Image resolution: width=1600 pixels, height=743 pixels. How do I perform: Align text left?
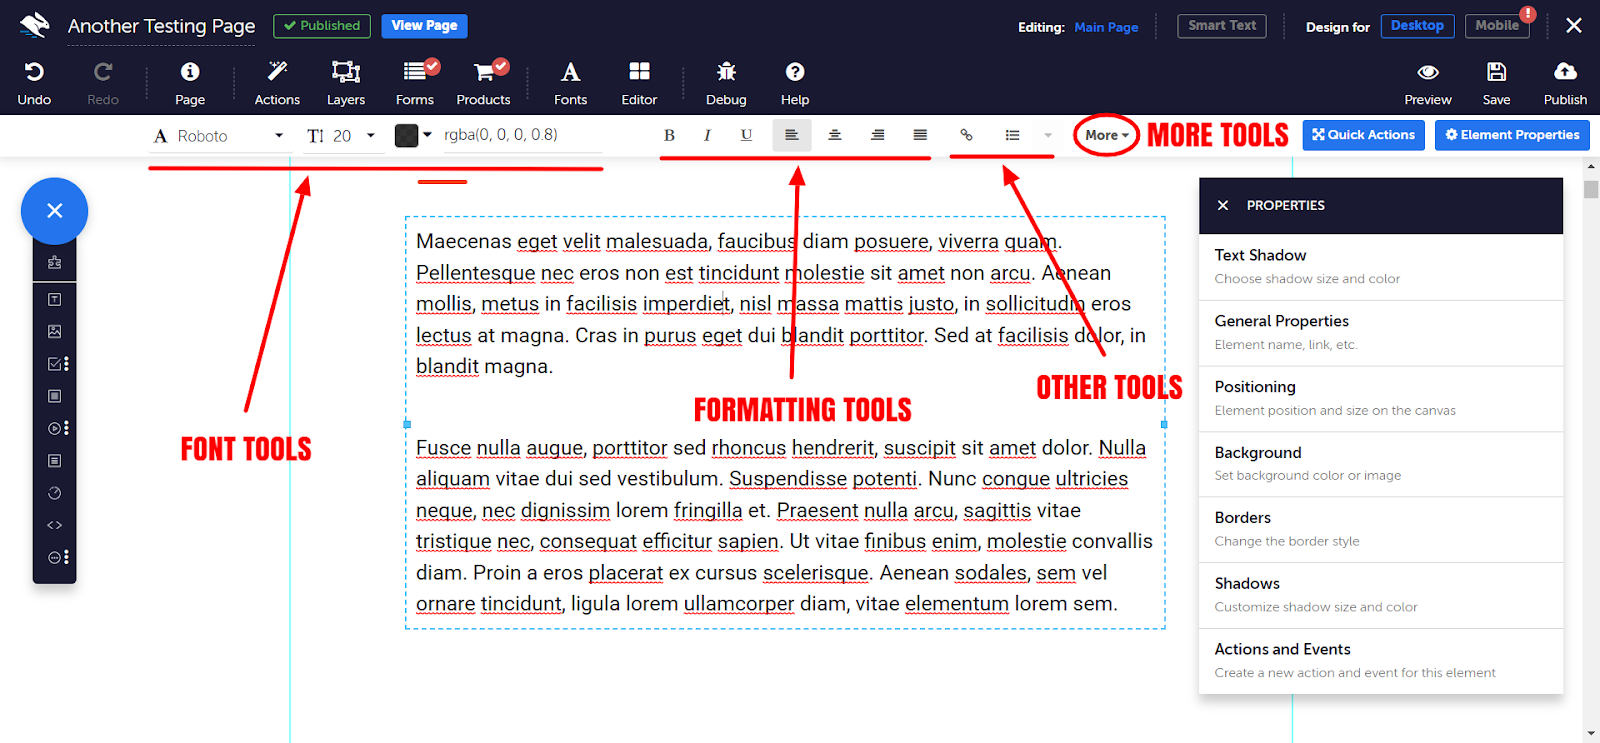791,135
